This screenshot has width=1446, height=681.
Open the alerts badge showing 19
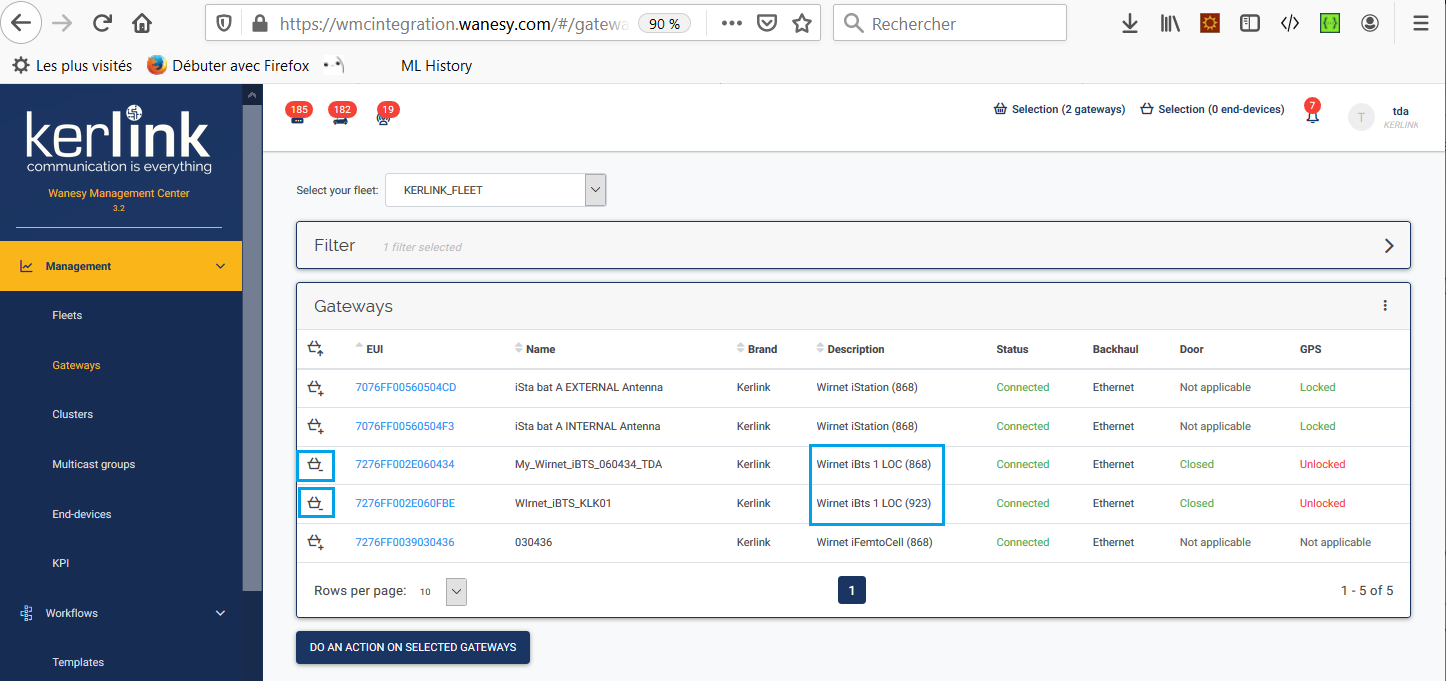click(387, 116)
